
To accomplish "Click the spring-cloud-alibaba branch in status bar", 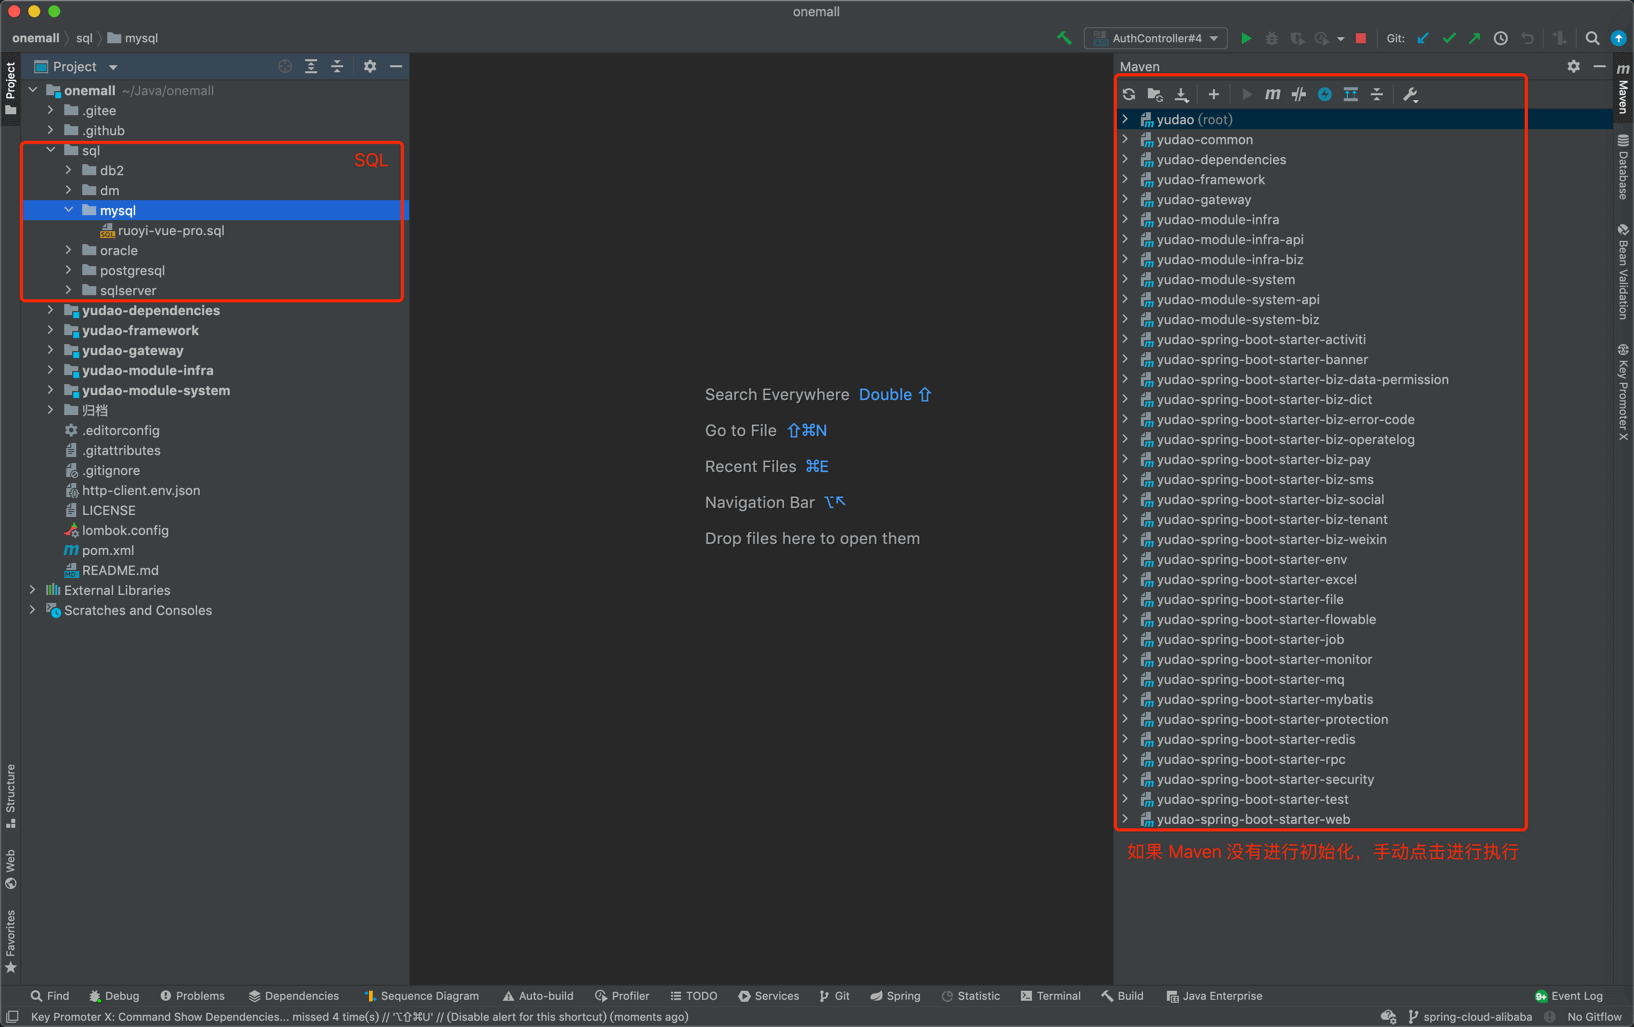I will [x=1469, y=1017].
